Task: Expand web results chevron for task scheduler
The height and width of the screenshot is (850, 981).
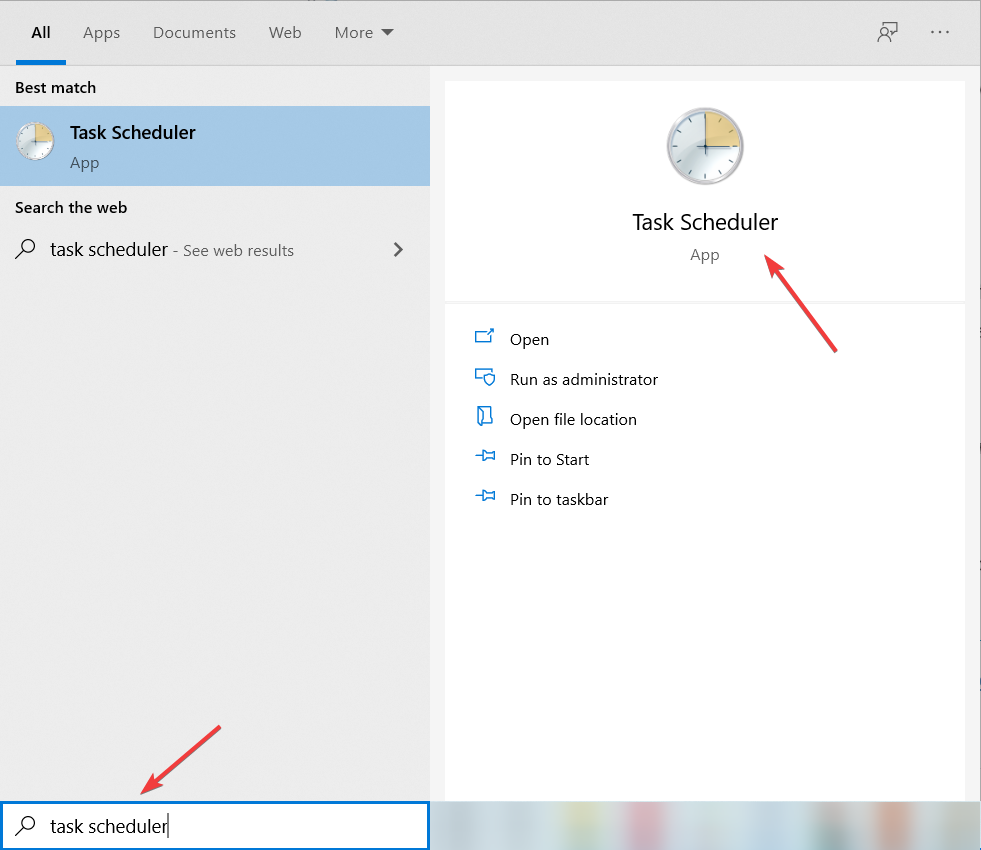Action: [x=398, y=250]
